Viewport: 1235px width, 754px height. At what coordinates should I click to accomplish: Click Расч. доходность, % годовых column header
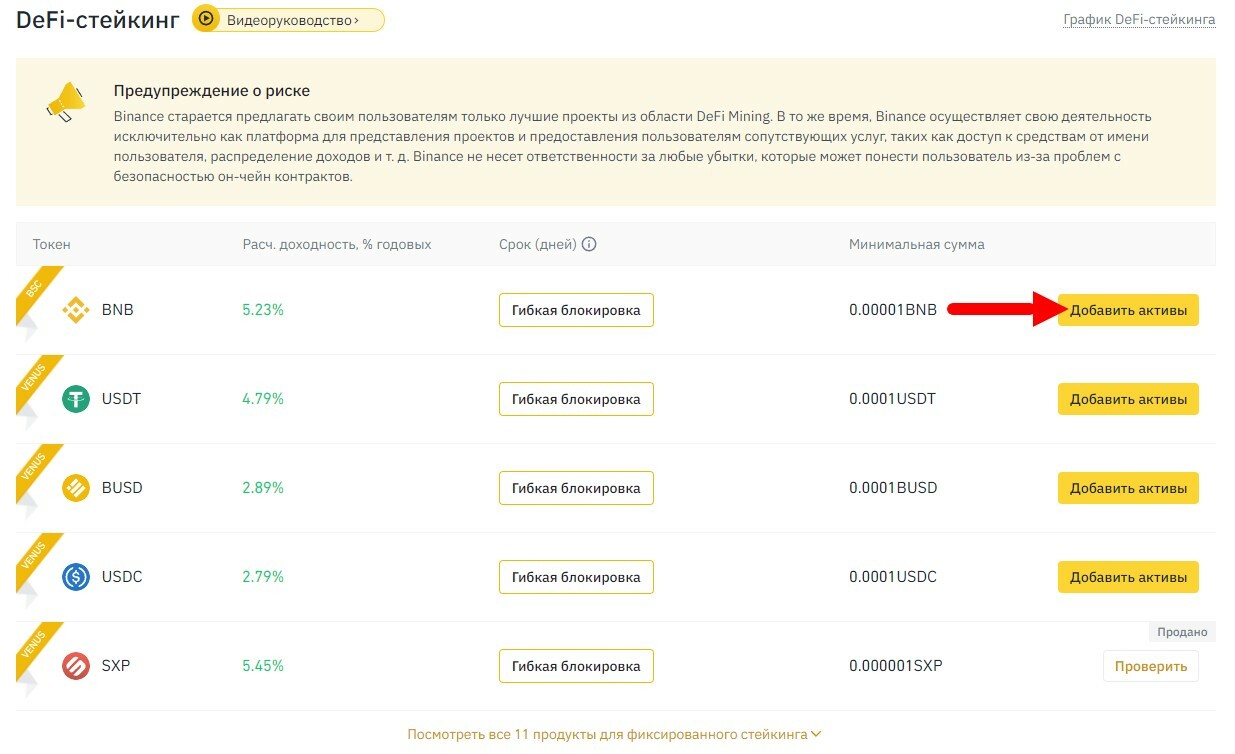coord(337,244)
